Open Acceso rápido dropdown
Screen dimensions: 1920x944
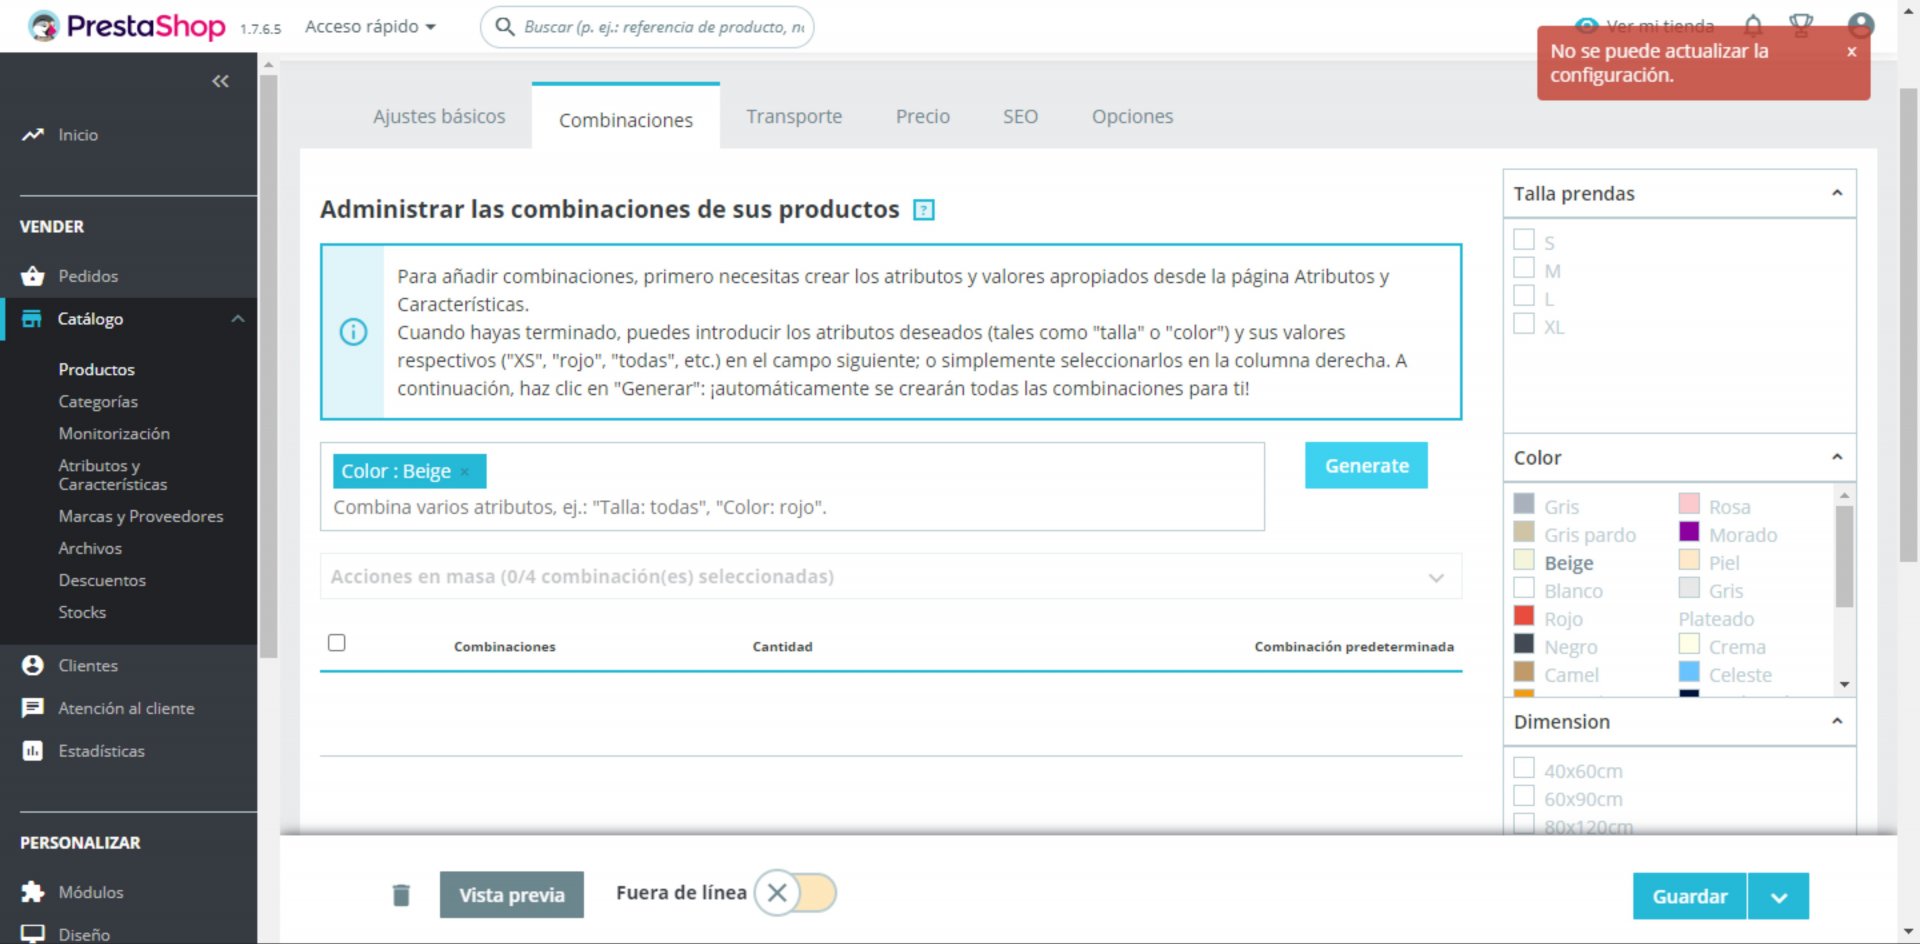(370, 26)
